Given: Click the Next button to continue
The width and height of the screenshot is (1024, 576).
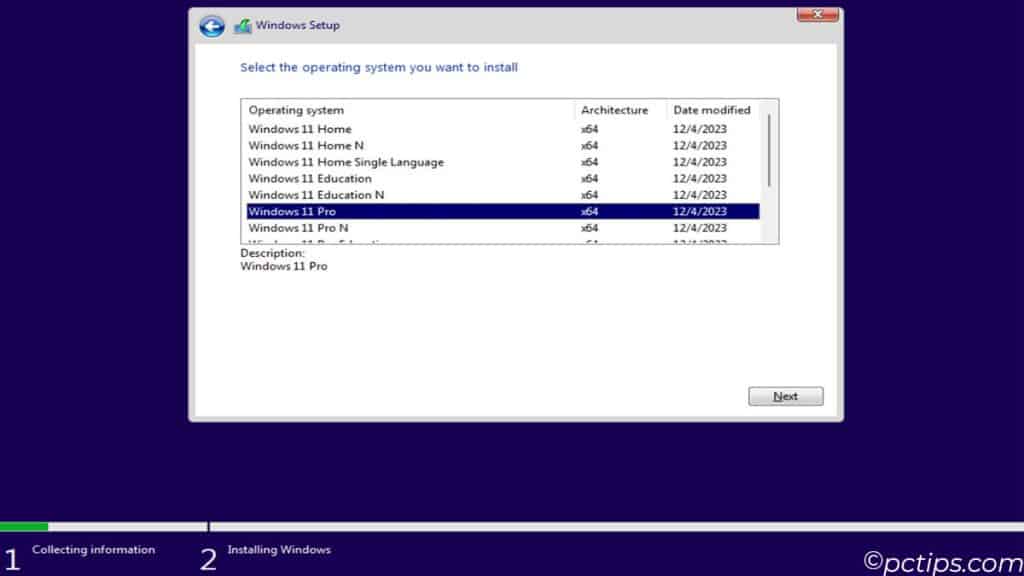Looking at the screenshot, I should 785,396.
